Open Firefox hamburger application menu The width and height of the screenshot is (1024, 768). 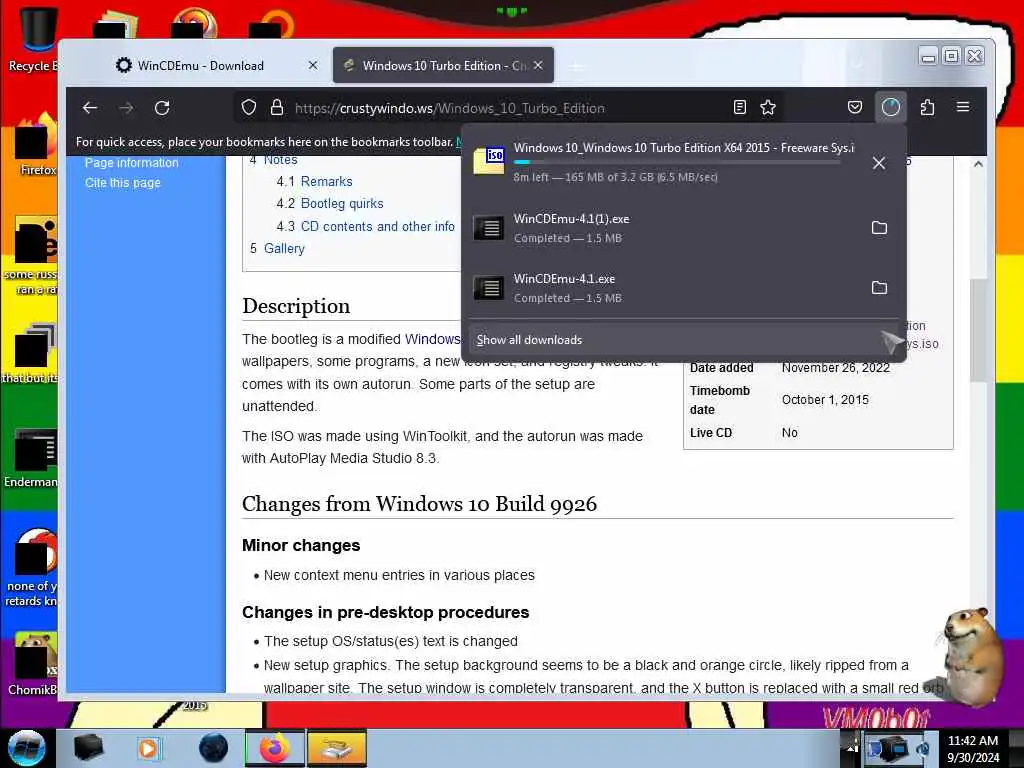pyautogui.click(x=963, y=106)
